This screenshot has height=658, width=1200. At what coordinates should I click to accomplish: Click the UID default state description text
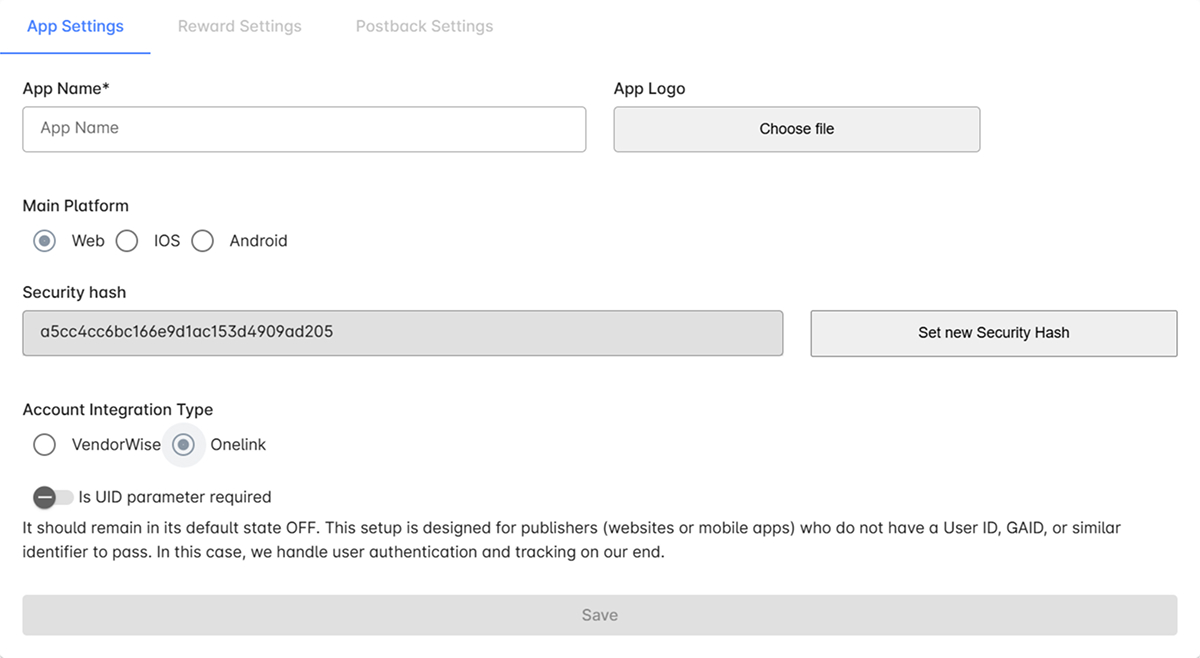[571, 539]
